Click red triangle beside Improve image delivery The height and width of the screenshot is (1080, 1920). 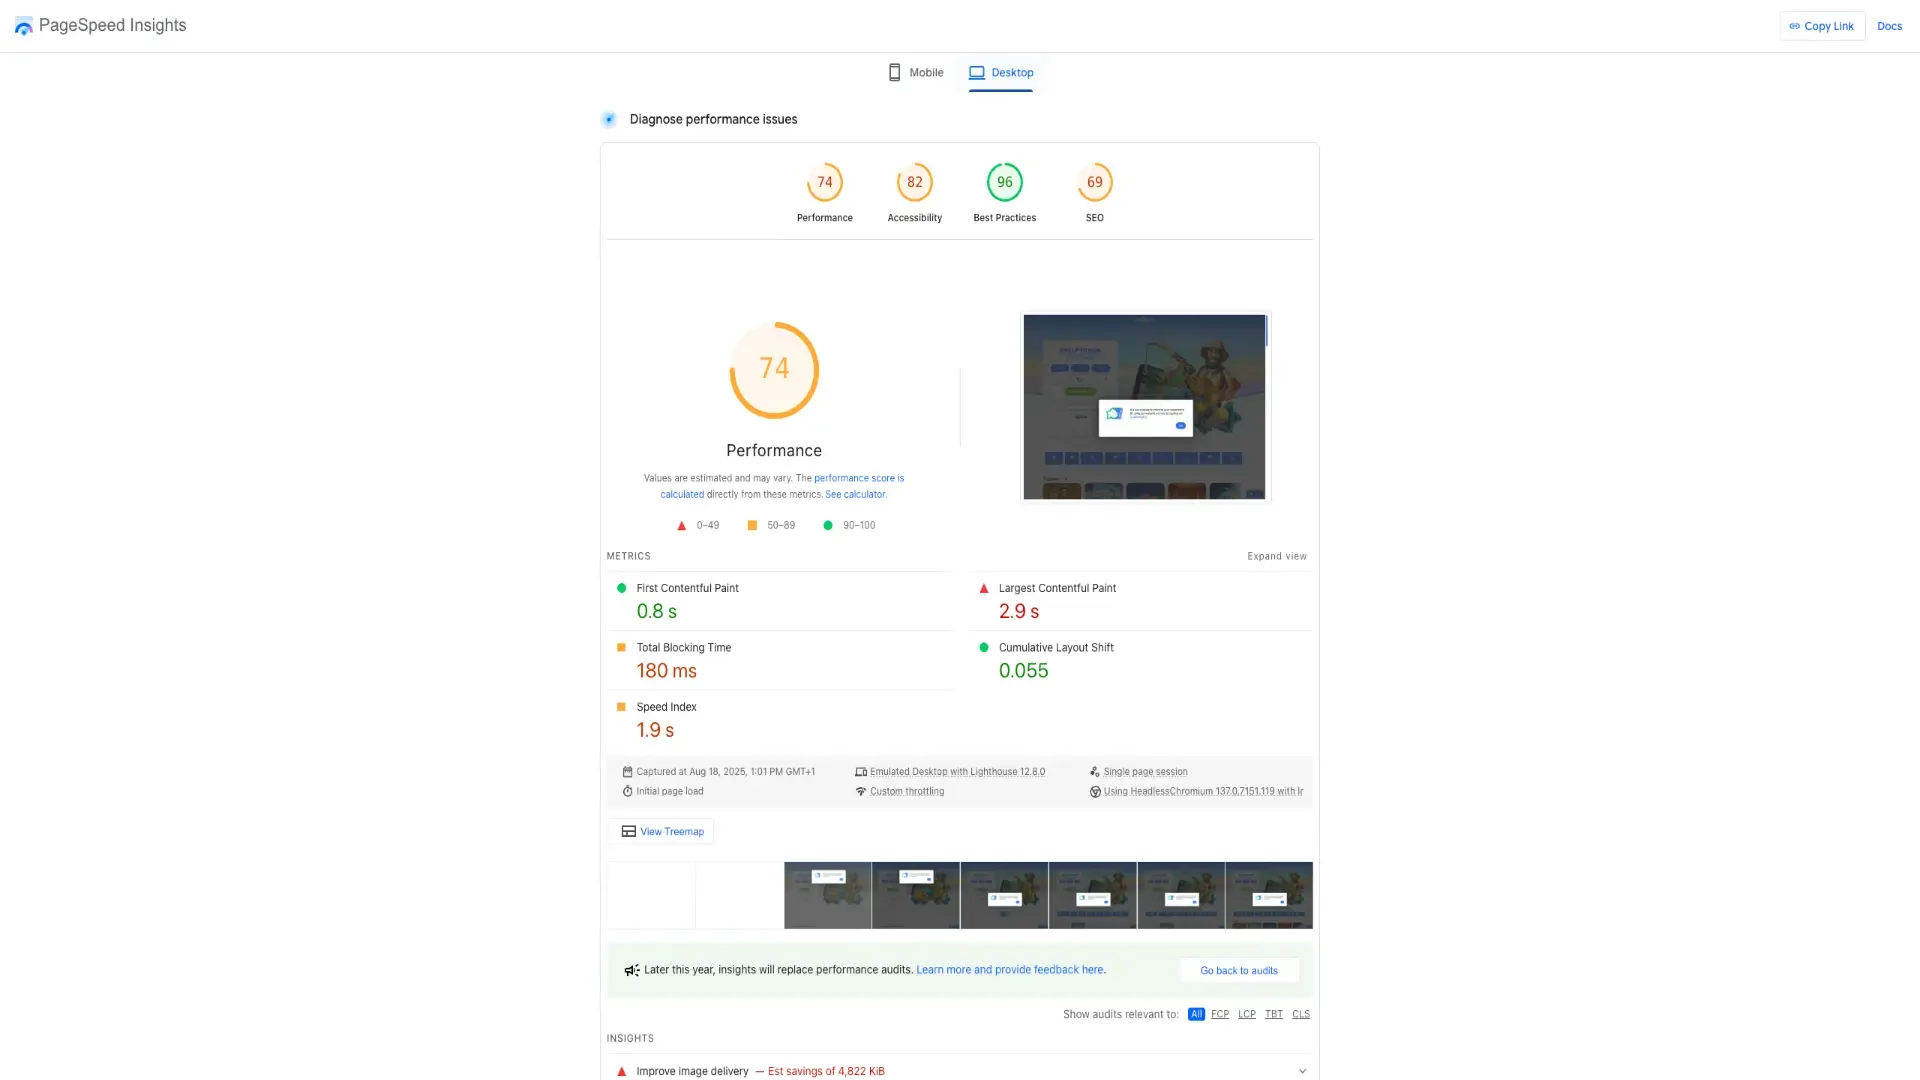tap(621, 1071)
